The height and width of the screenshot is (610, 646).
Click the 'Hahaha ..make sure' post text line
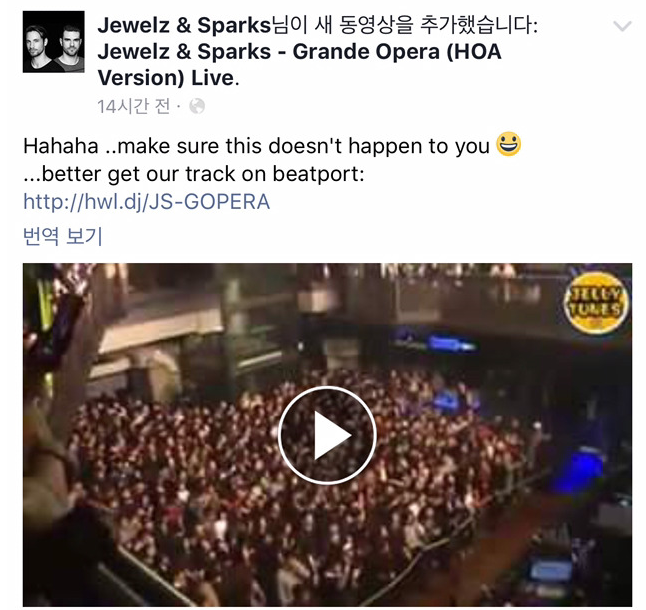tap(256, 146)
